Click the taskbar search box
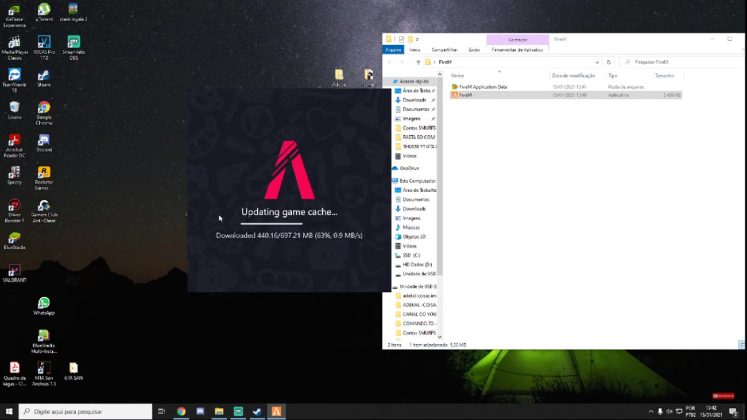 click(86, 411)
